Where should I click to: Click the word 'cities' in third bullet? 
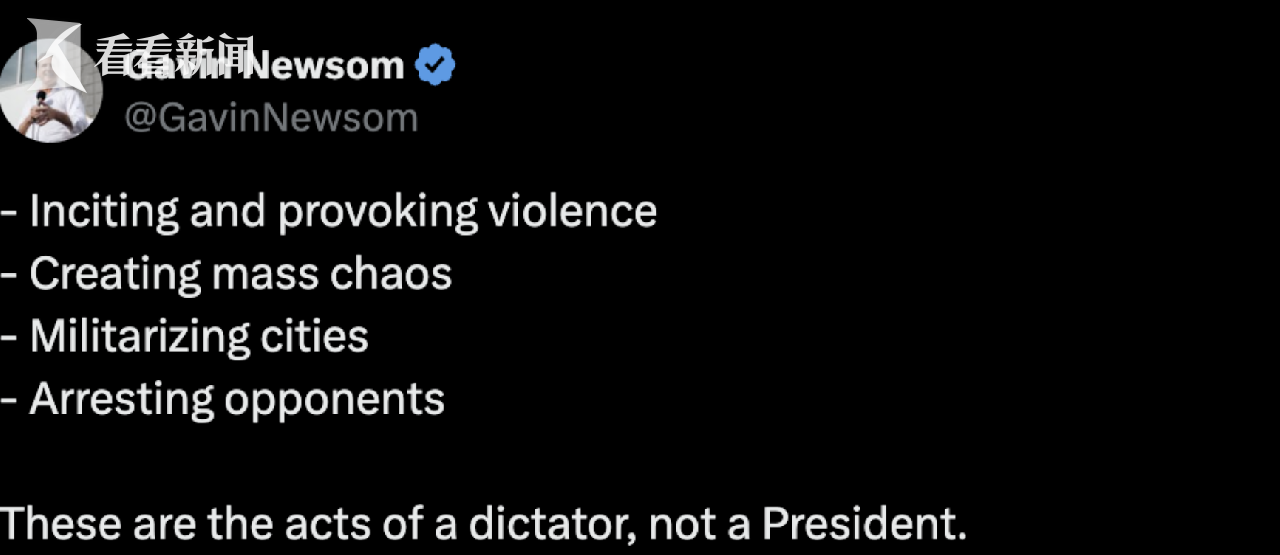pyautogui.click(x=315, y=336)
